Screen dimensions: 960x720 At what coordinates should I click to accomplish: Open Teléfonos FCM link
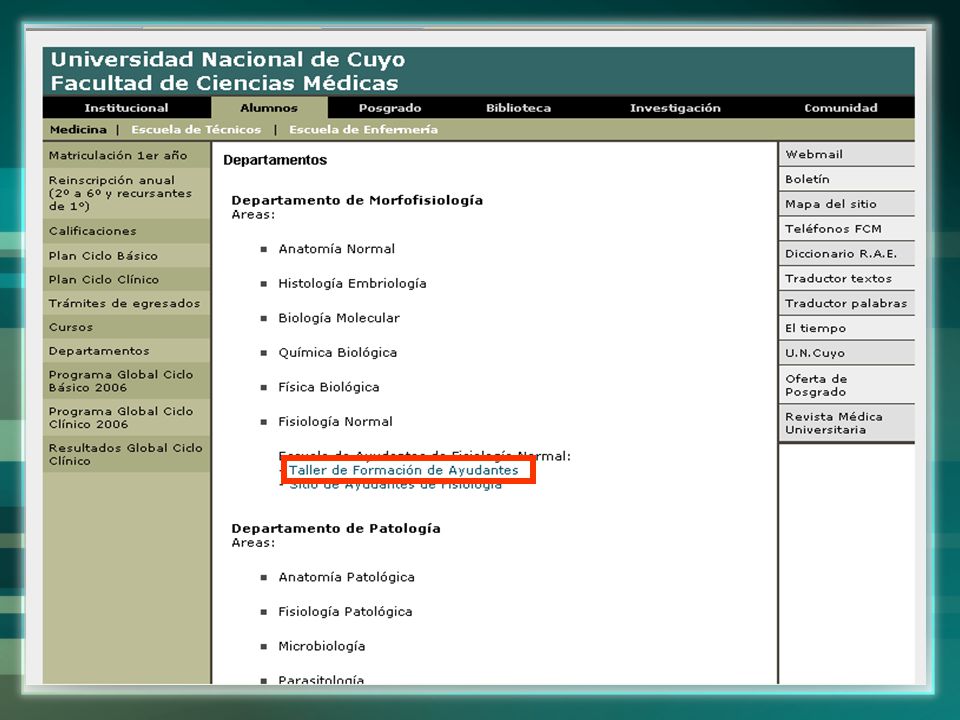pos(847,228)
